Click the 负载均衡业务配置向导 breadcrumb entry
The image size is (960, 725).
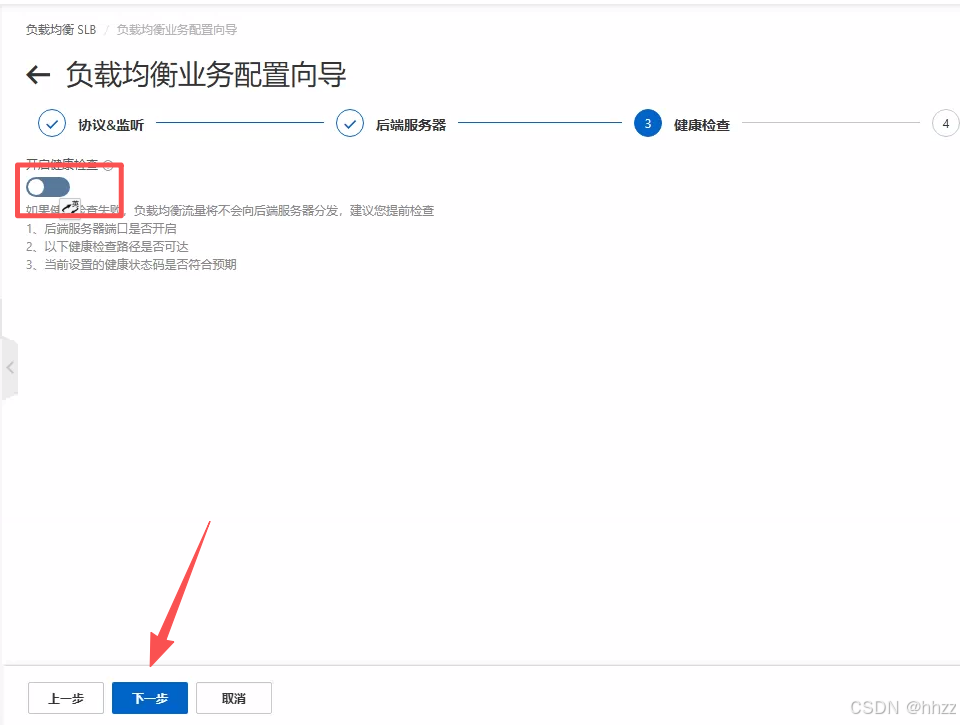tap(176, 29)
